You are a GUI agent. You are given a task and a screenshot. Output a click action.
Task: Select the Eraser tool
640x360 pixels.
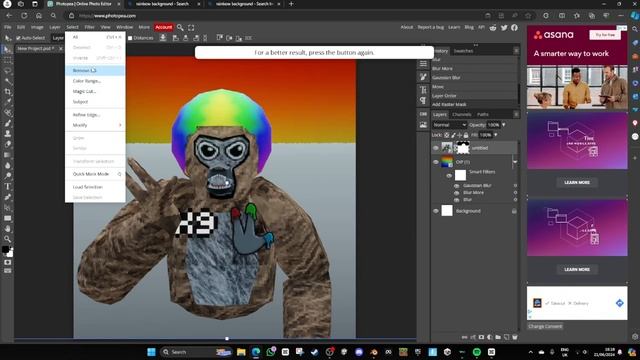7,144
